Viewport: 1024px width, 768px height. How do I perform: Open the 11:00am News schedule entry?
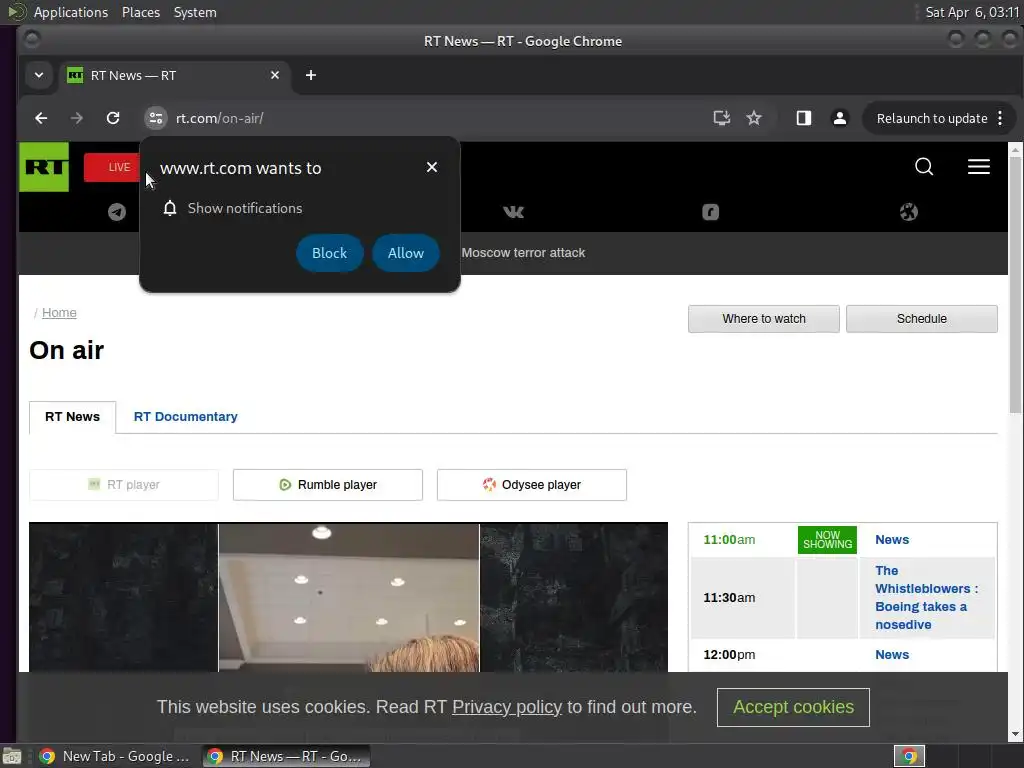[891, 539]
